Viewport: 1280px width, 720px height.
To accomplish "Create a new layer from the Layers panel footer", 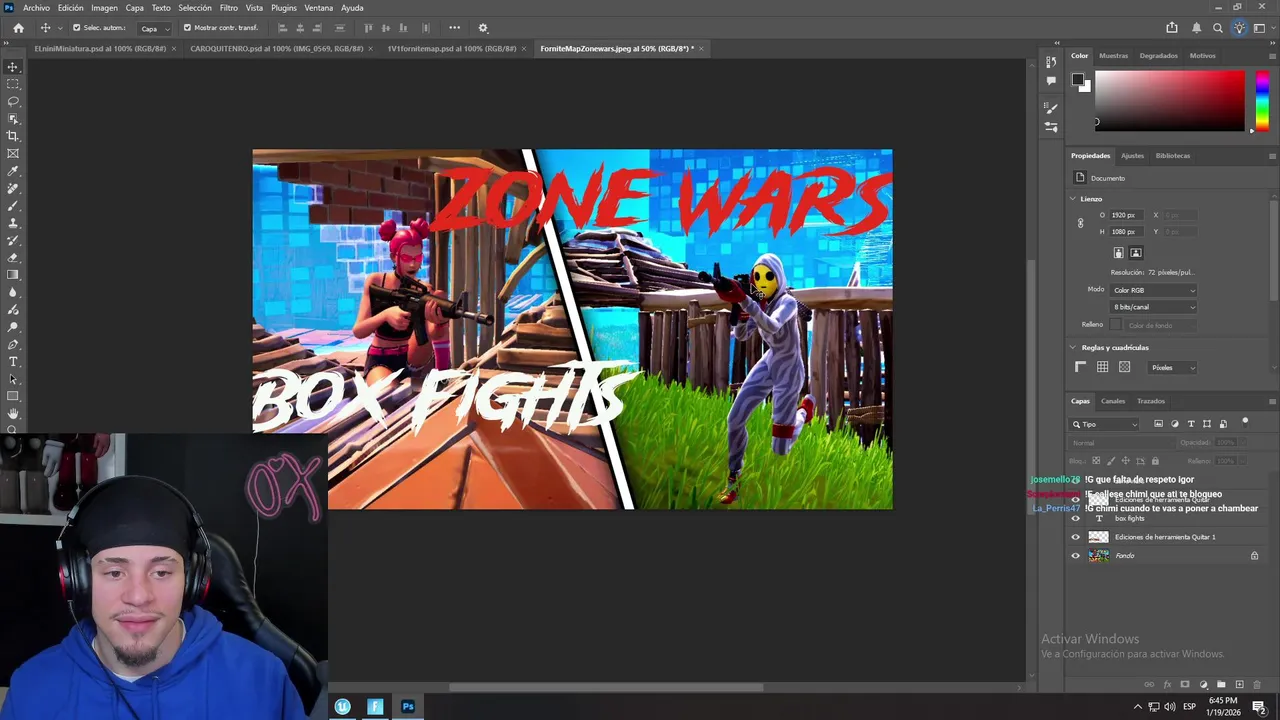I will [1239, 685].
